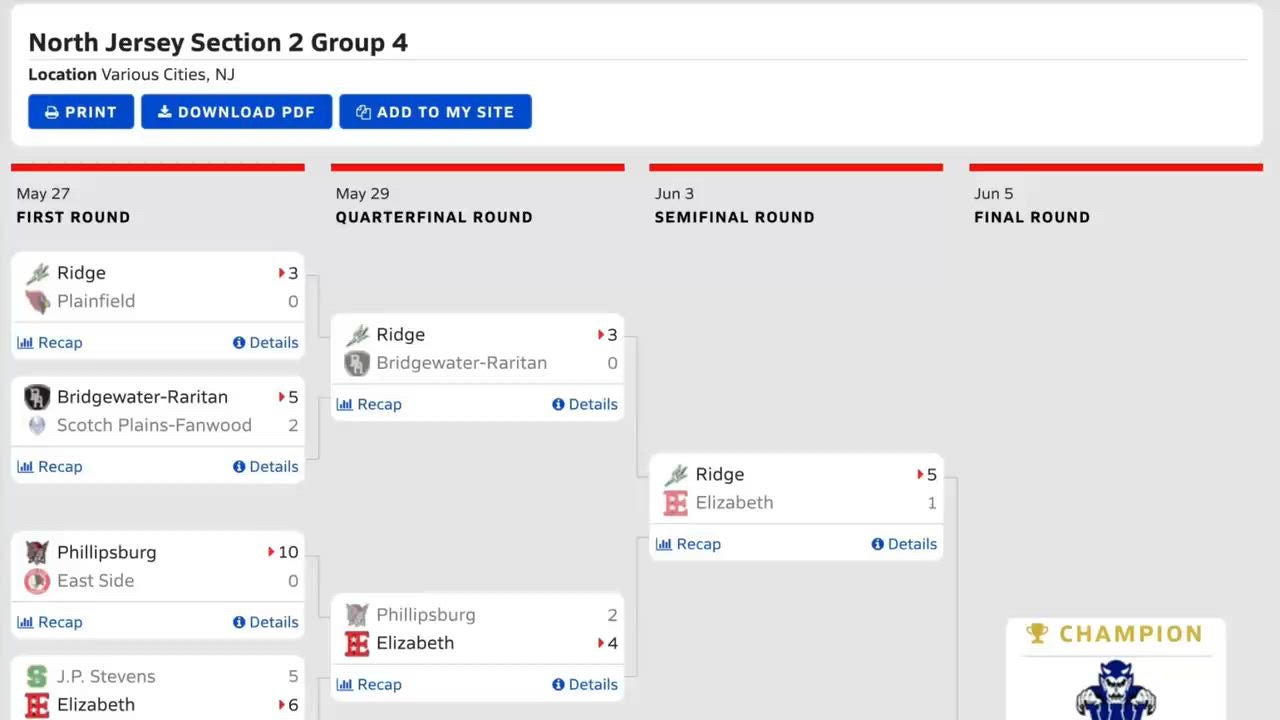Image resolution: width=1280 pixels, height=720 pixels.
Task: Click the J.P. Stevens team logo
Action: coord(37,676)
